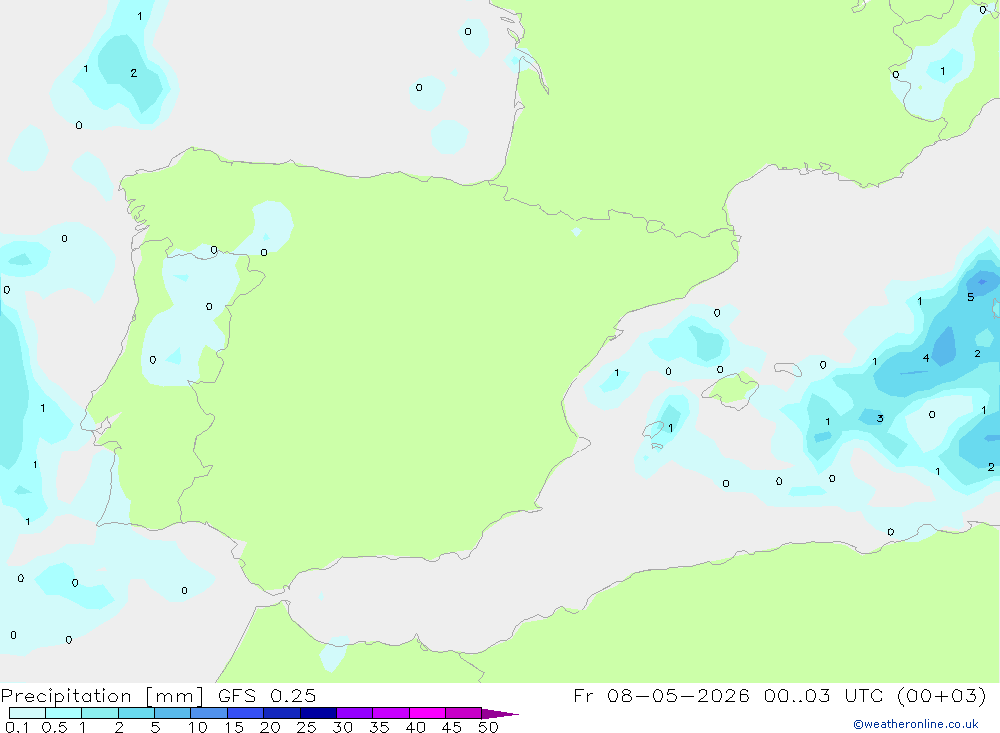The height and width of the screenshot is (733, 1000).
Task: Click the map precipitation value '4'
Action: click(x=925, y=358)
